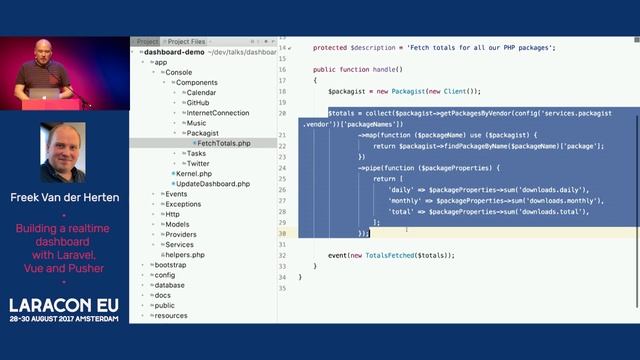Collapse the Console folder arrow
Image resolution: width=640 pixels, height=360 pixels.
[153, 72]
